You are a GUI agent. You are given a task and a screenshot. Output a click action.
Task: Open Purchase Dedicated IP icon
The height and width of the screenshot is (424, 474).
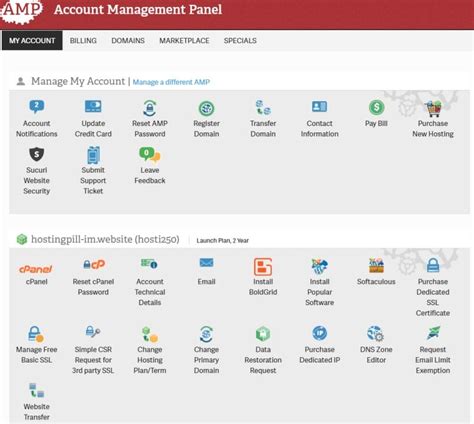point(319,333)
